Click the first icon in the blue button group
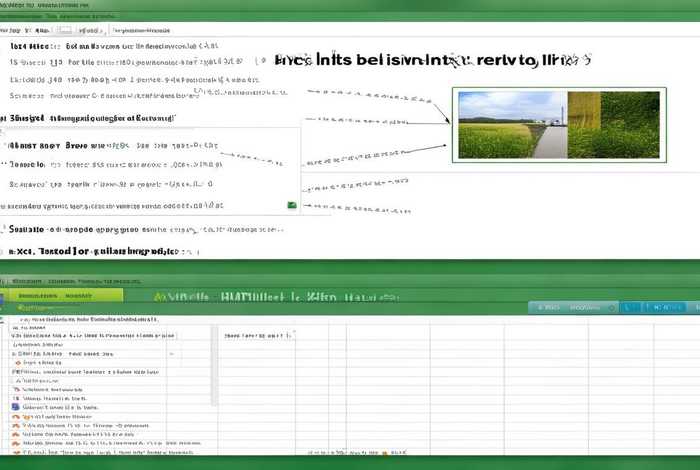 tap(629, 307)
